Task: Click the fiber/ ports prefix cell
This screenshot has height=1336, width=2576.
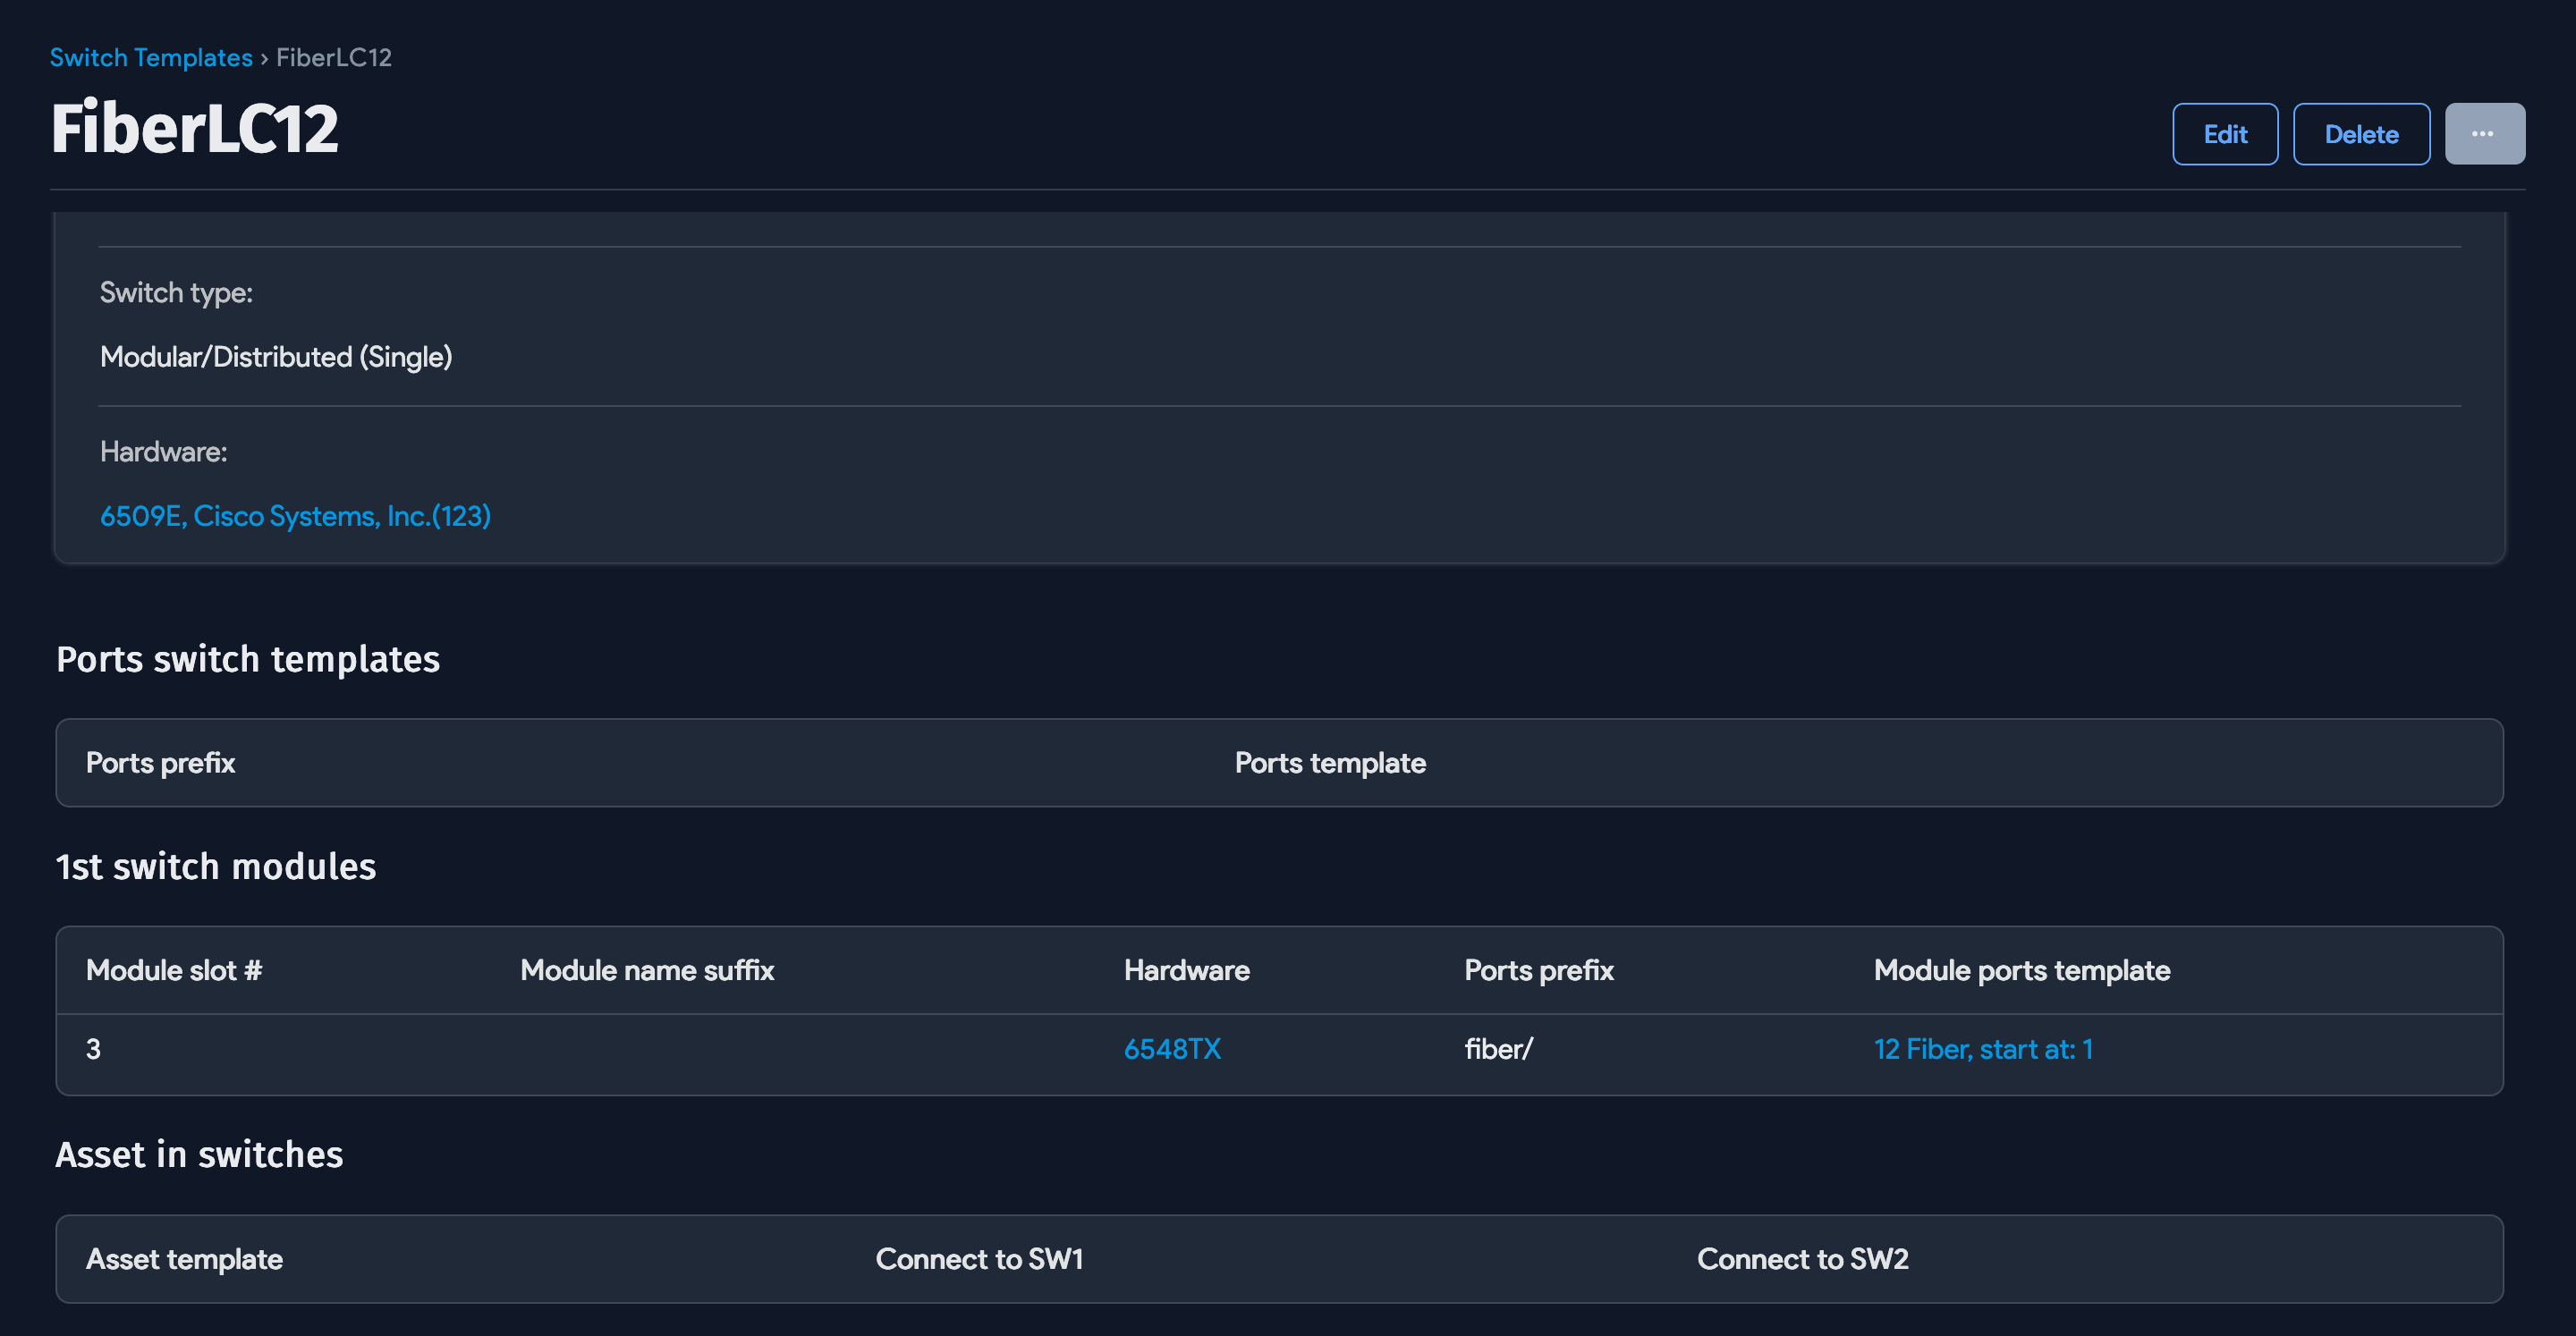Action: tap(1498, 1049)
